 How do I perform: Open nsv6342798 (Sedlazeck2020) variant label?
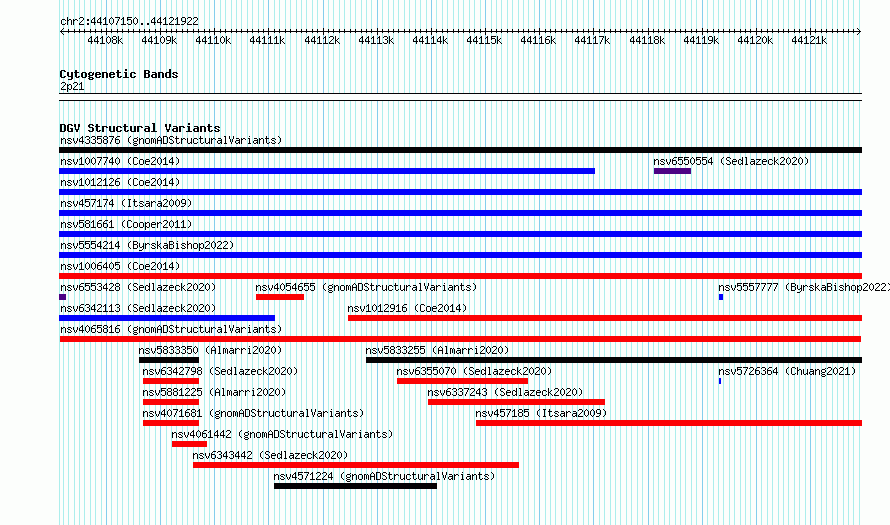[220, 371]
